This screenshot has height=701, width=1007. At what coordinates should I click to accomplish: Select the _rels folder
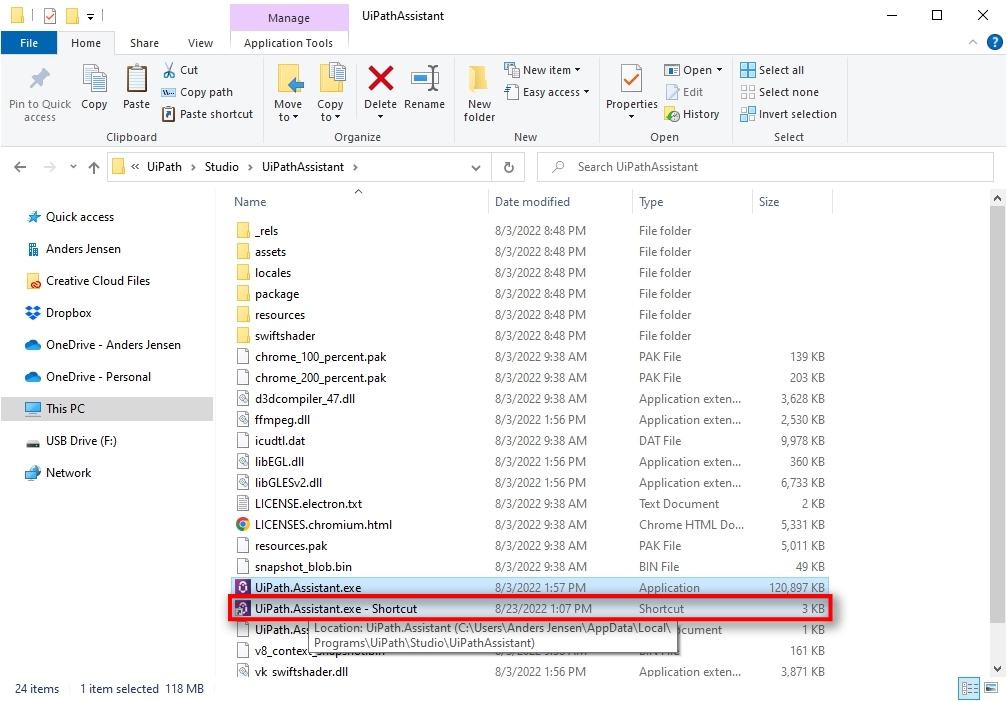530,230
